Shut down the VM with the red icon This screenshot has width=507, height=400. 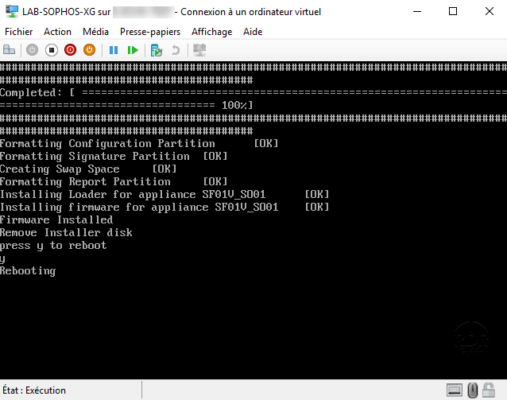pos(70,50)
